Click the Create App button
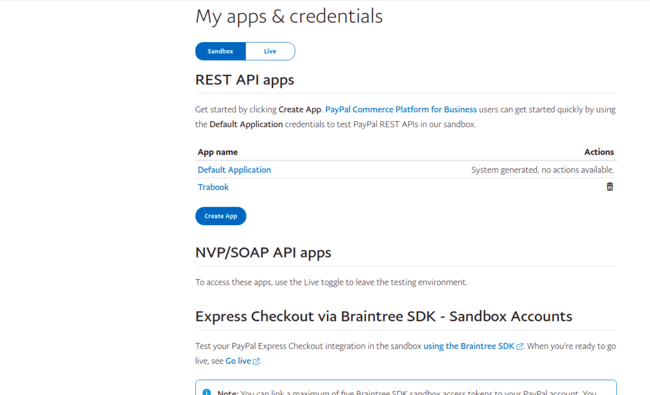 [221, 216]
